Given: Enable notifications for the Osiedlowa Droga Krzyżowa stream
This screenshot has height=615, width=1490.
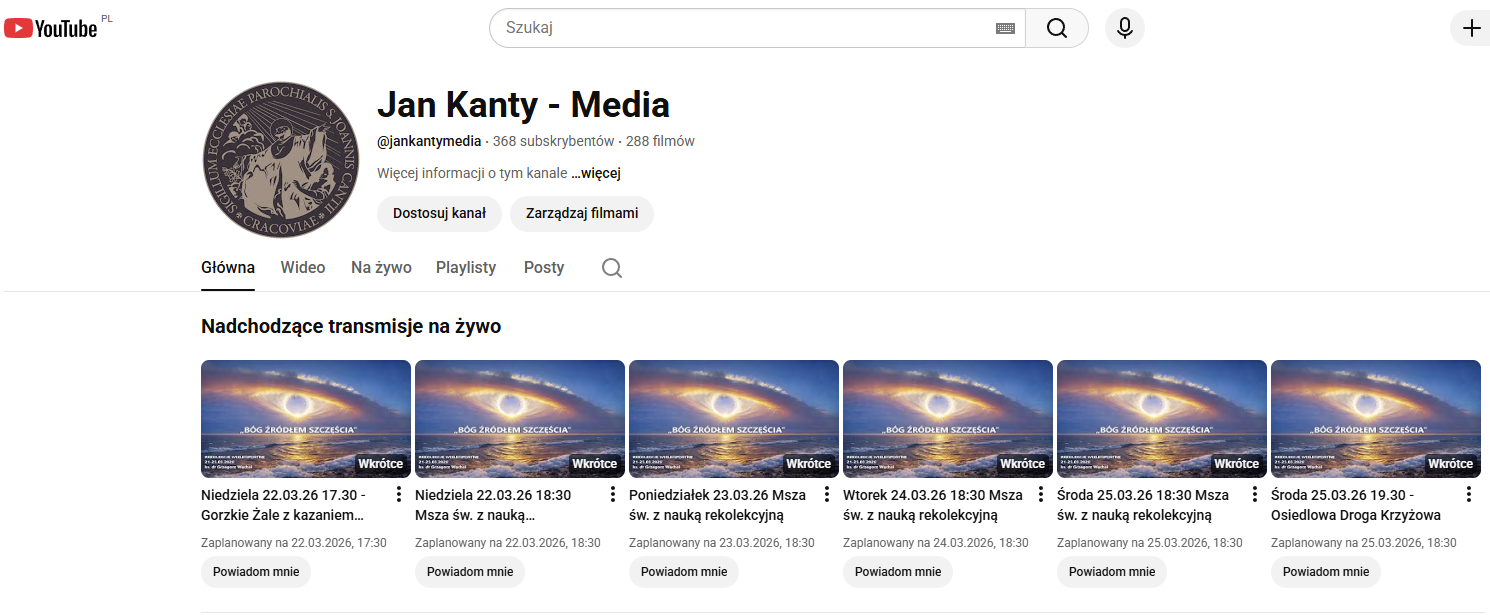Looking at the screenshot, I should pos(1325,571).
